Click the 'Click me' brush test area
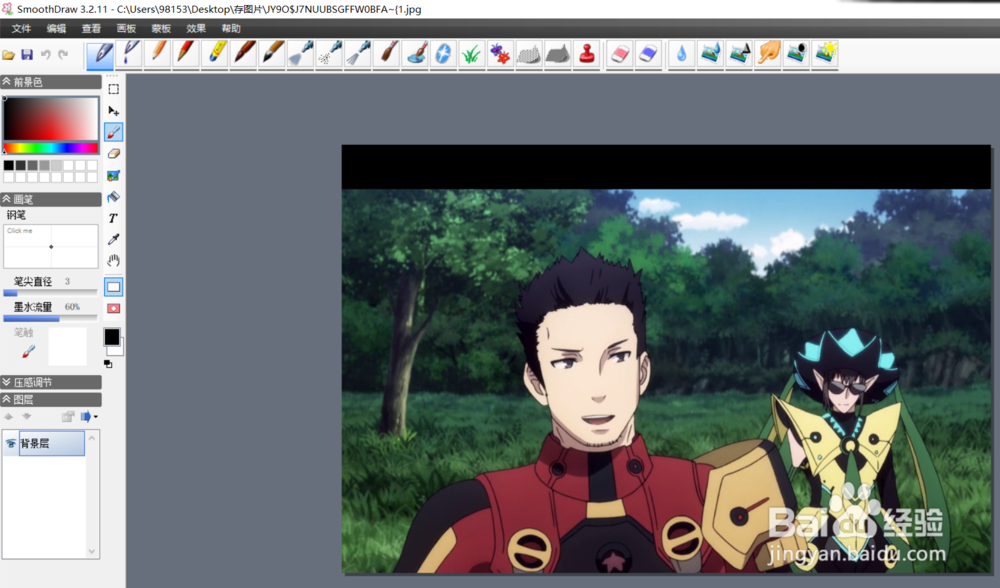 tap(51, 246)
